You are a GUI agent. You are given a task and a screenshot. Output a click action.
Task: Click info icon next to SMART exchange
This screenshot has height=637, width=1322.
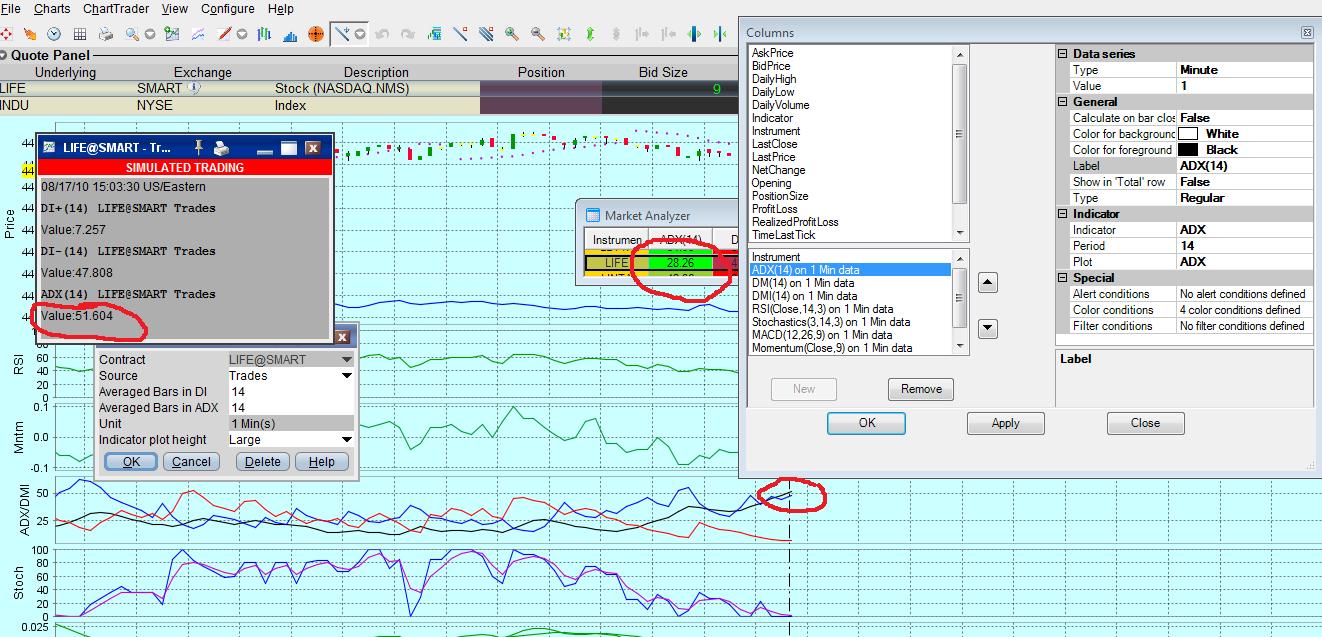[194, 88]
